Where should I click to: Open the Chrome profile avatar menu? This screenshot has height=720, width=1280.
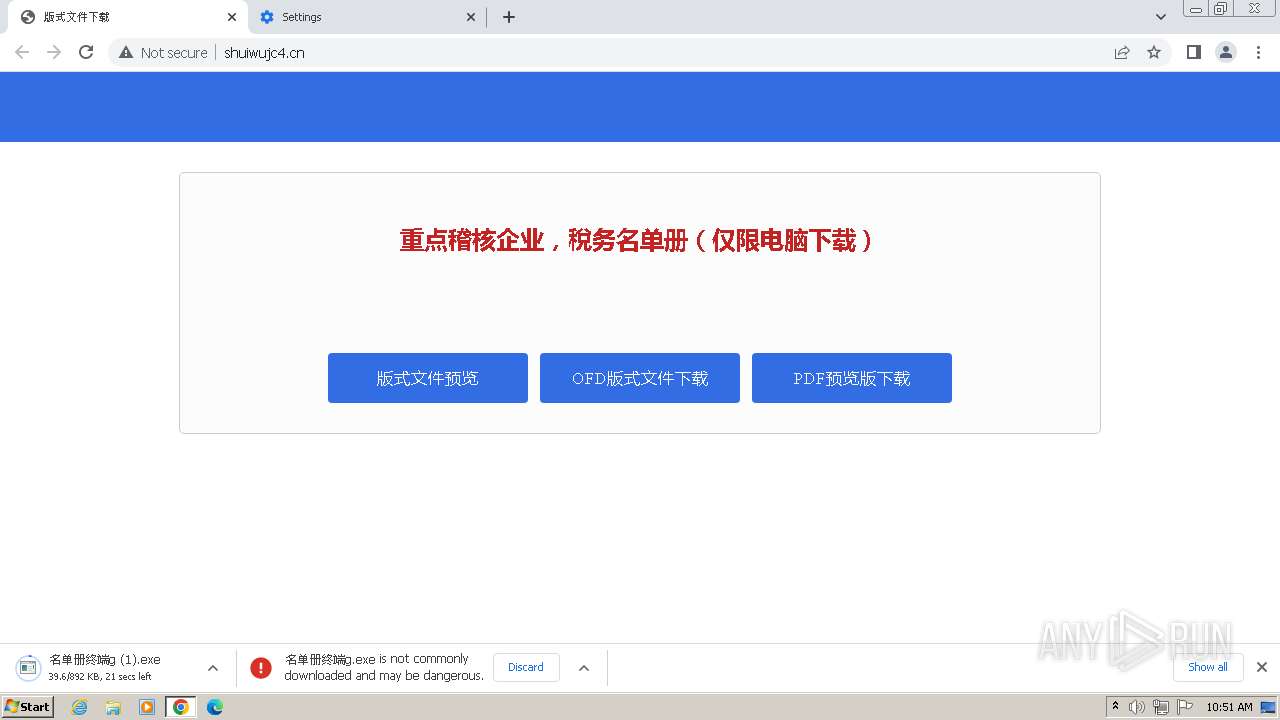(1226, 52)
